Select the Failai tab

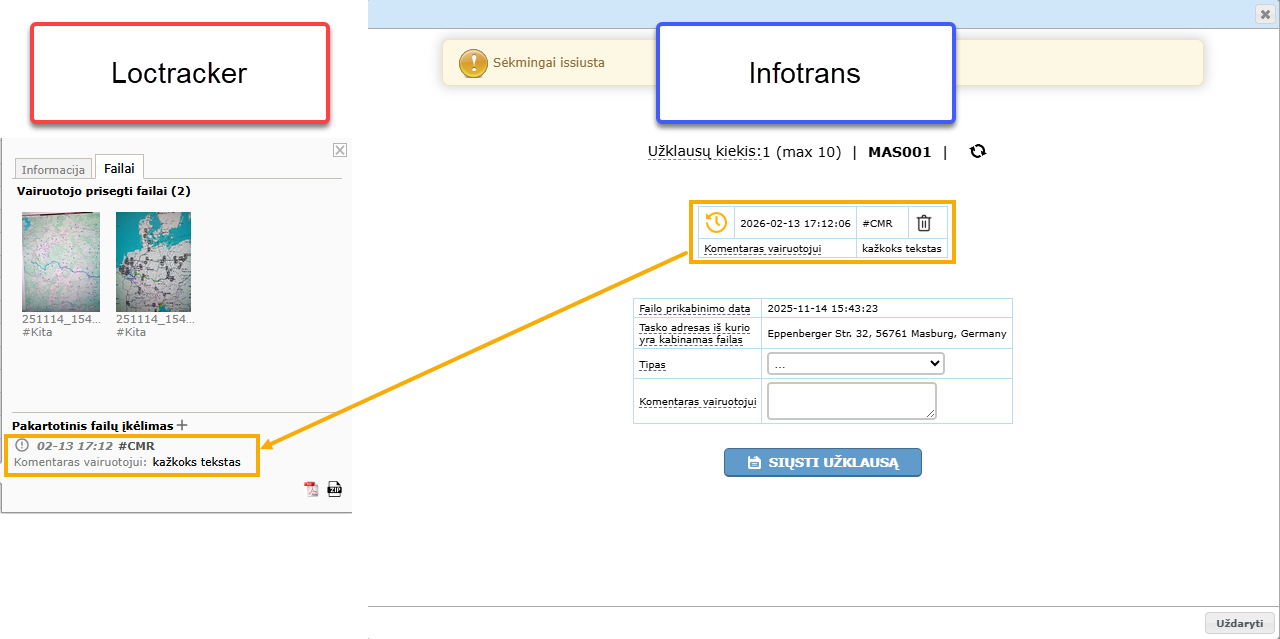[119, 168]
